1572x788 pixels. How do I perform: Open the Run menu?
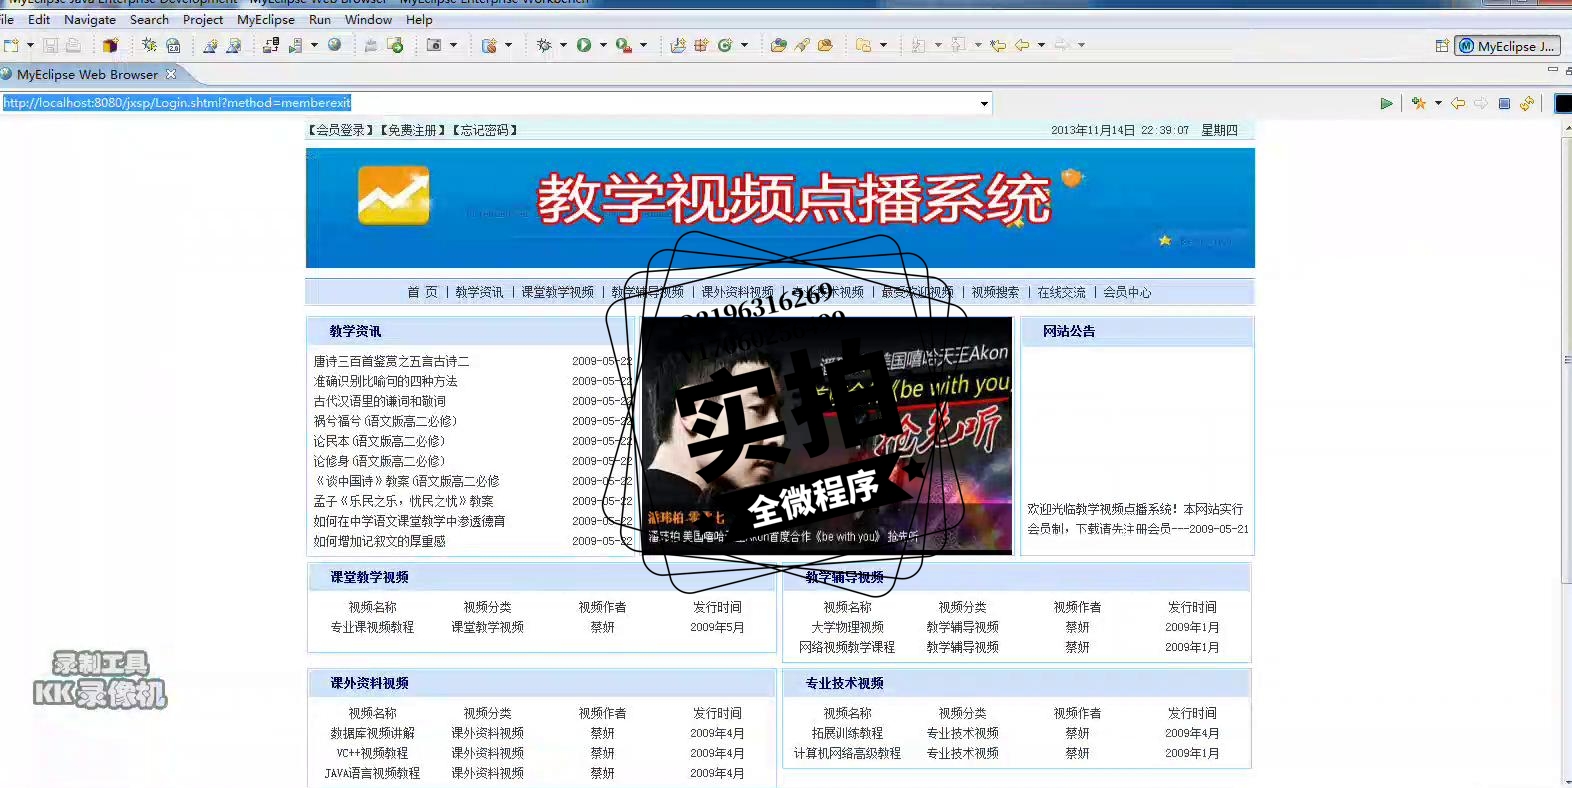click(x=320, y=19)
